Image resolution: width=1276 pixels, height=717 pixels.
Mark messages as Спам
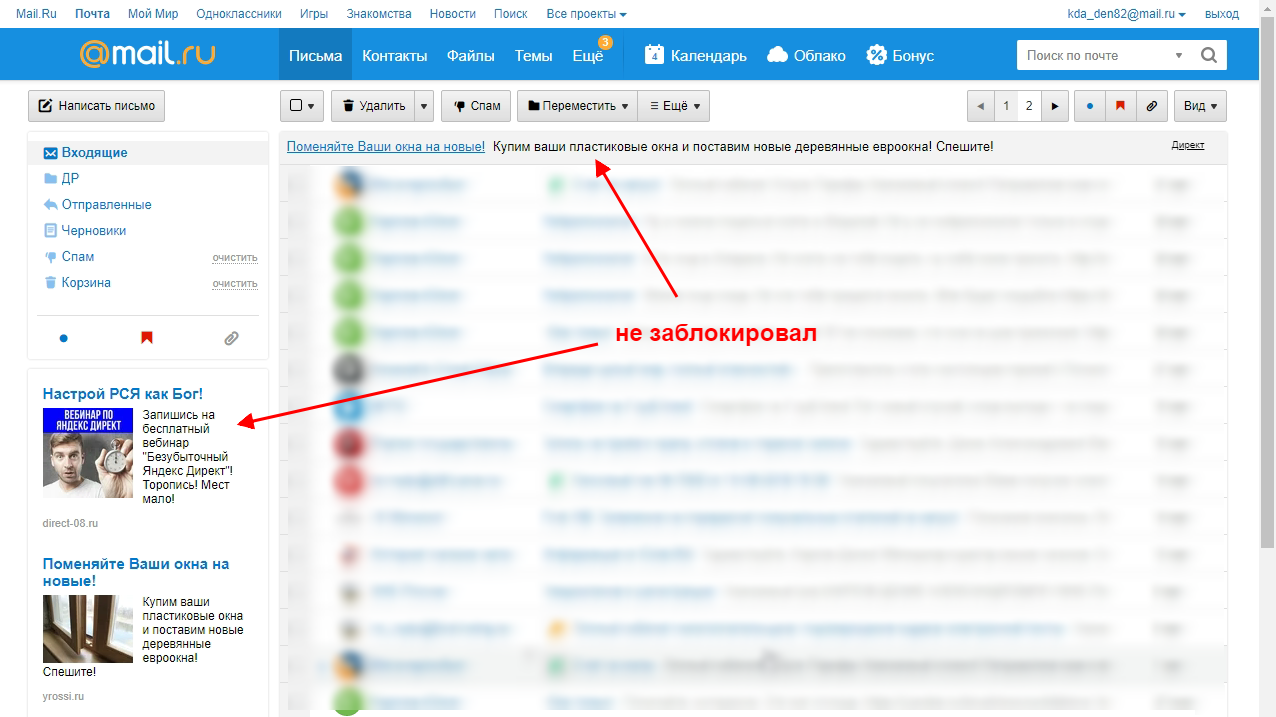click(x=476, y=106)
